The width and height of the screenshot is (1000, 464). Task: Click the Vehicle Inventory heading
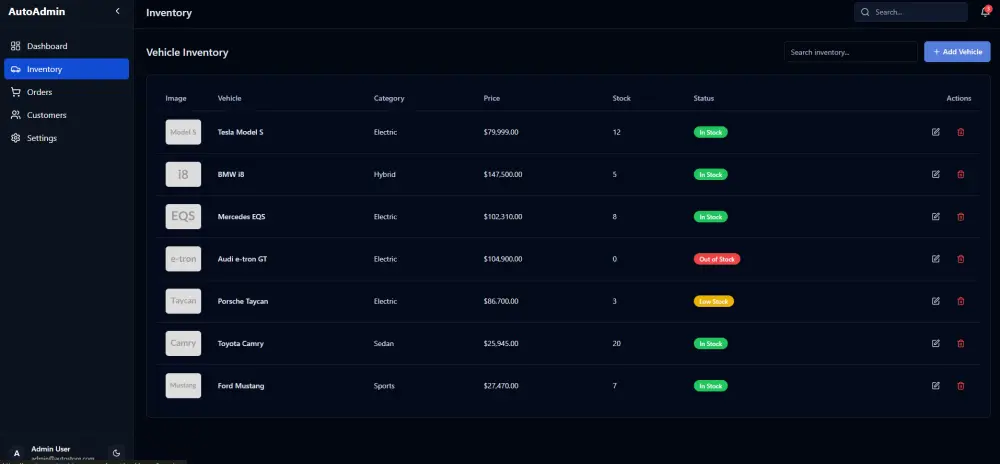pyautogui.click(x=188, y=52)
